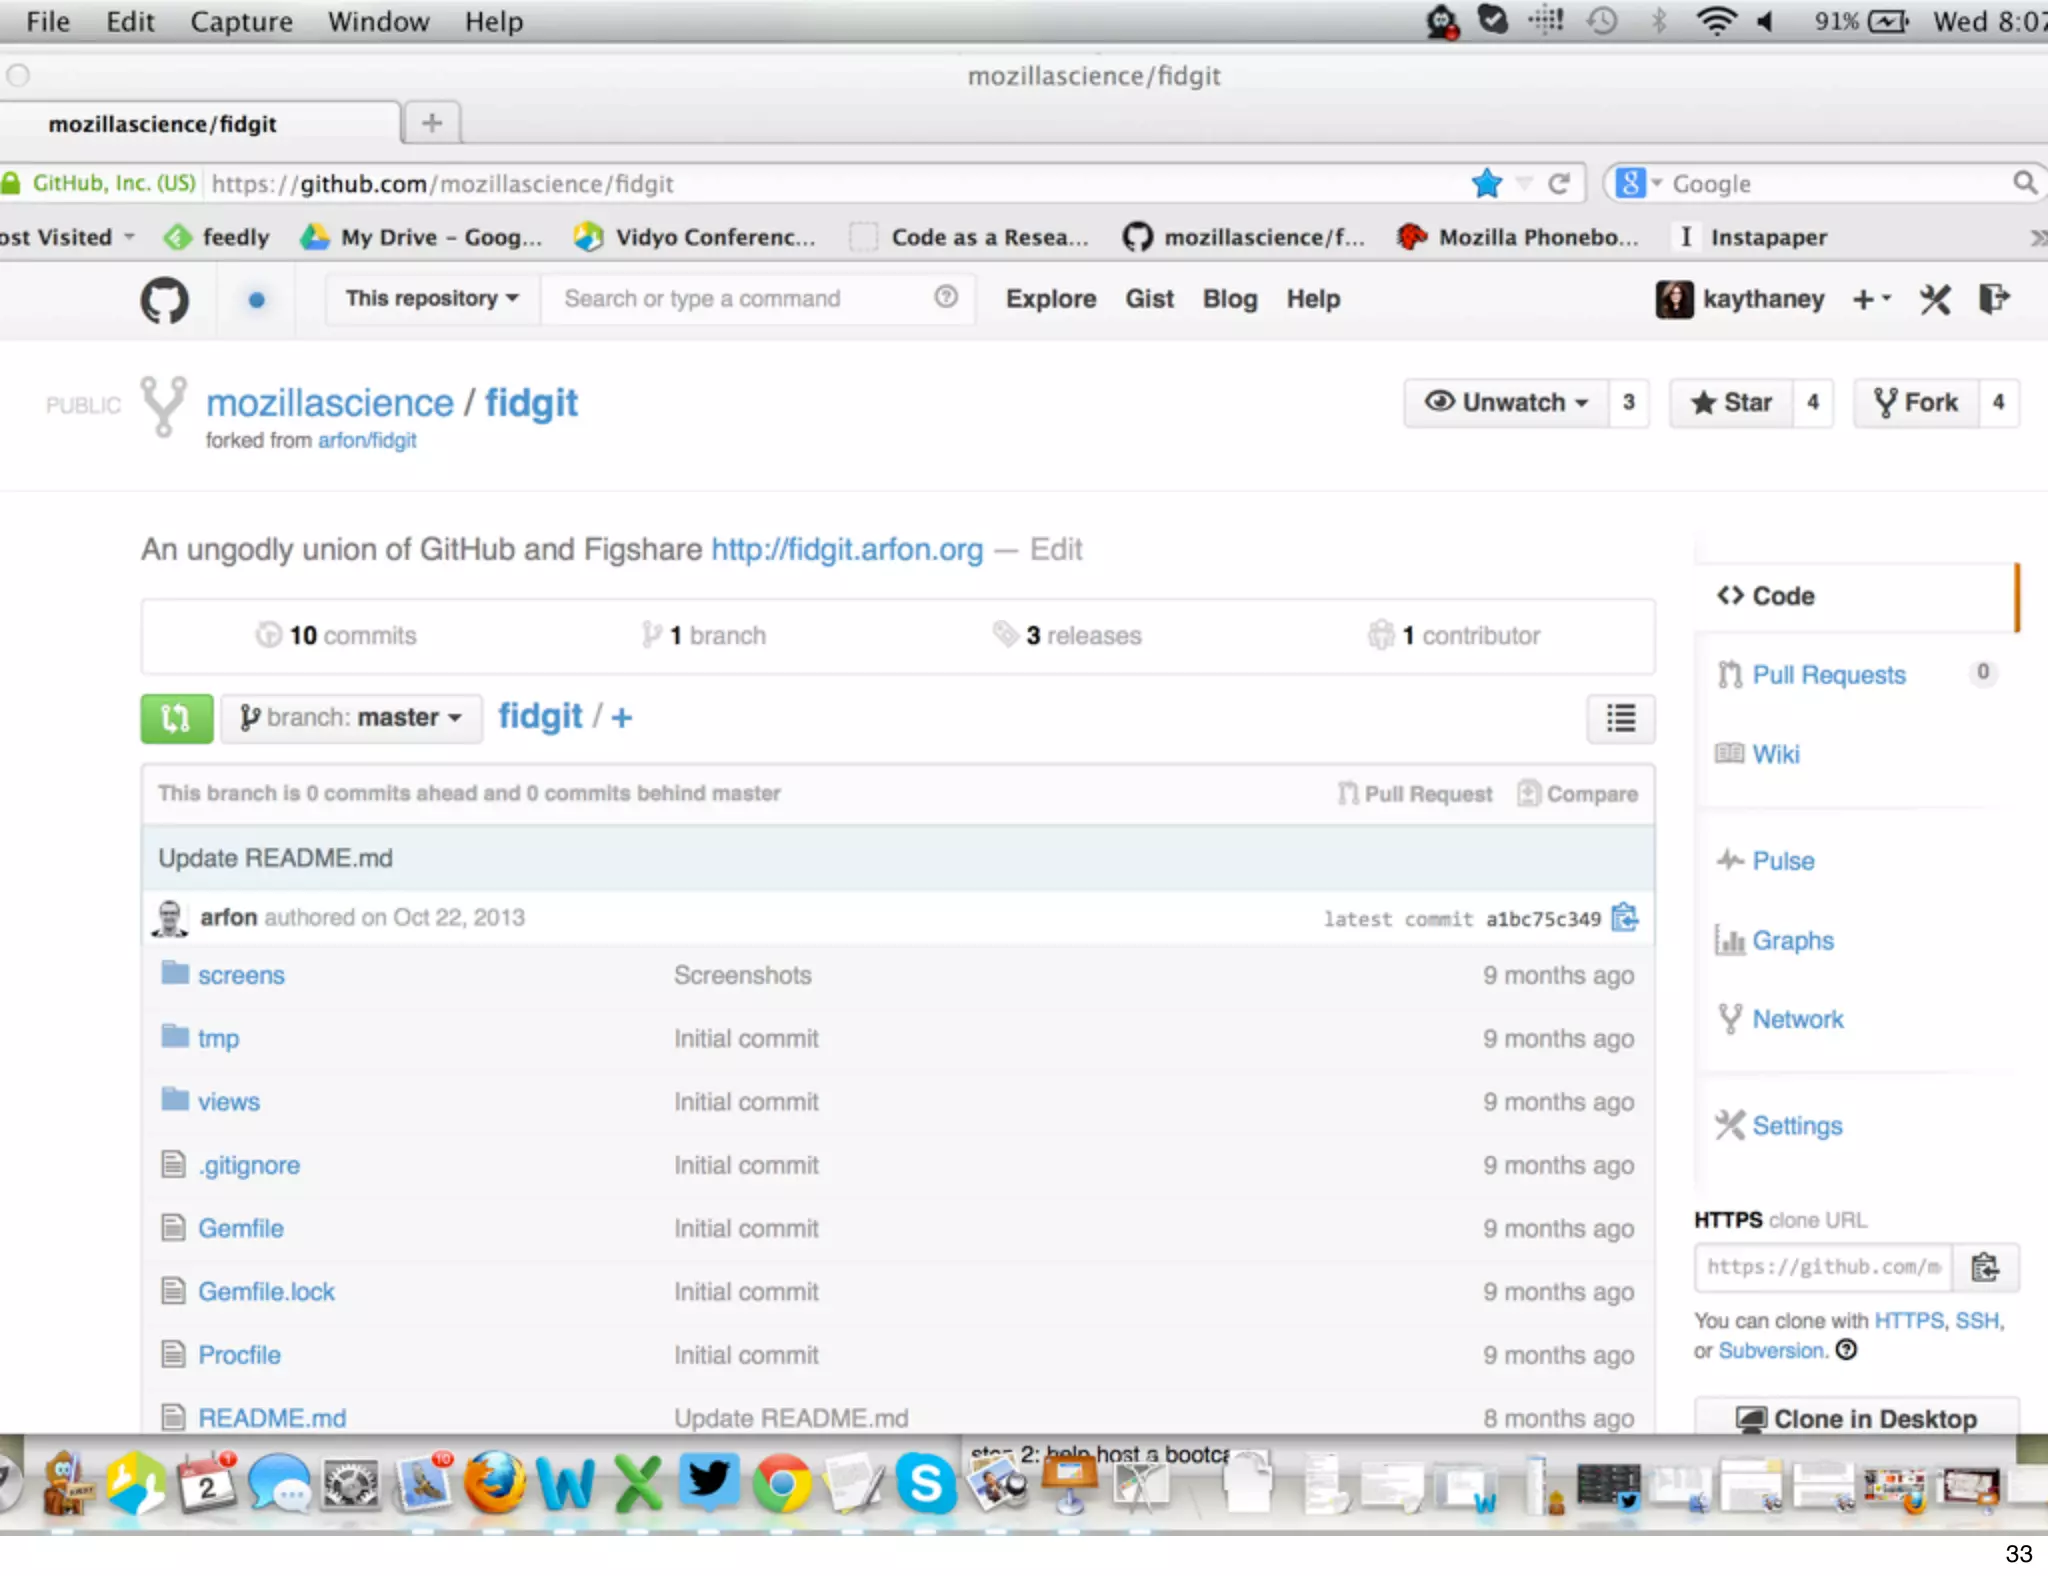2048x1576 pixels.
Task: Expand the create new plus dropdown
Action: [1870, 299]
